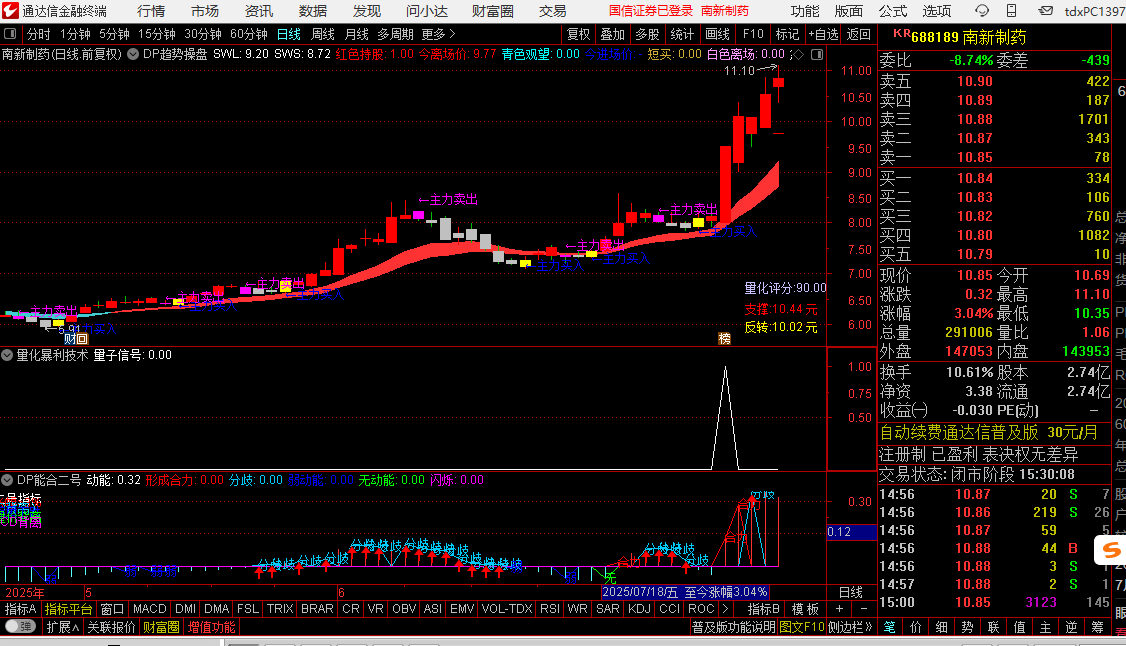Open 普及版功能说明 link

(733, 627)
